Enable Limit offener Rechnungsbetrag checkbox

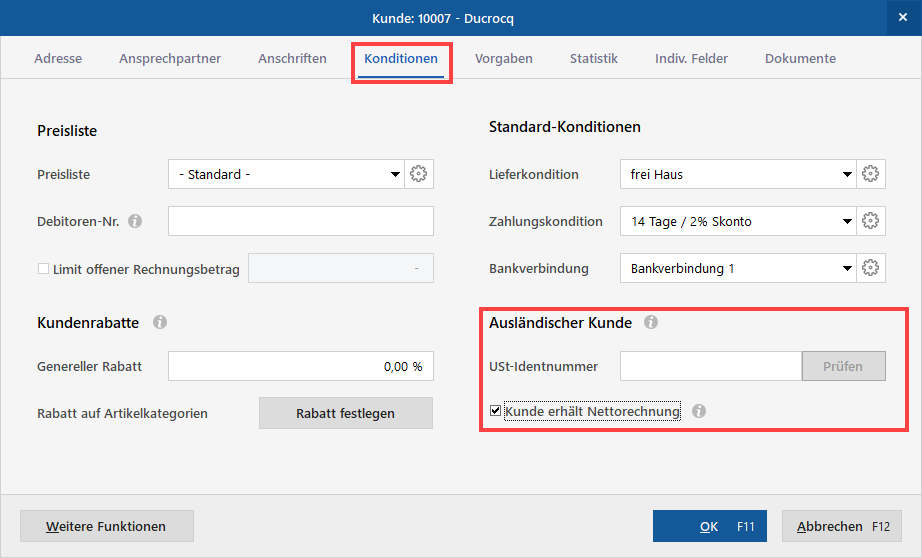click(43, 269)
